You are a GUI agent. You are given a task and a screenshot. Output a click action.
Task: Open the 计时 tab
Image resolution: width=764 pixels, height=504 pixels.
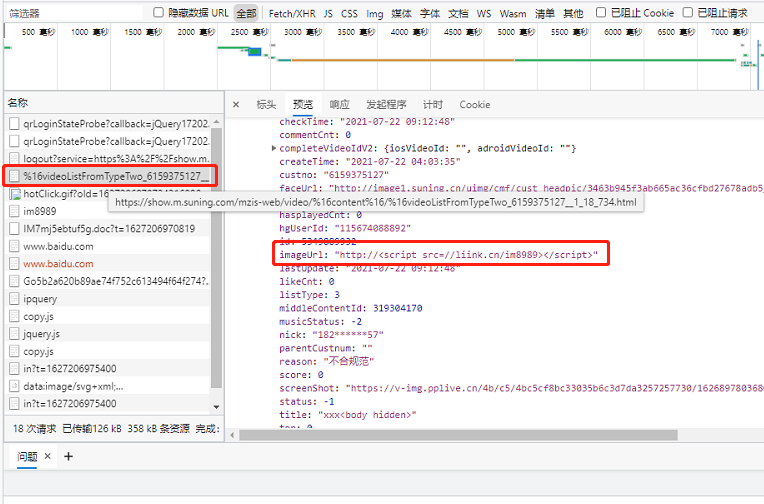click(x=432, y=104)
